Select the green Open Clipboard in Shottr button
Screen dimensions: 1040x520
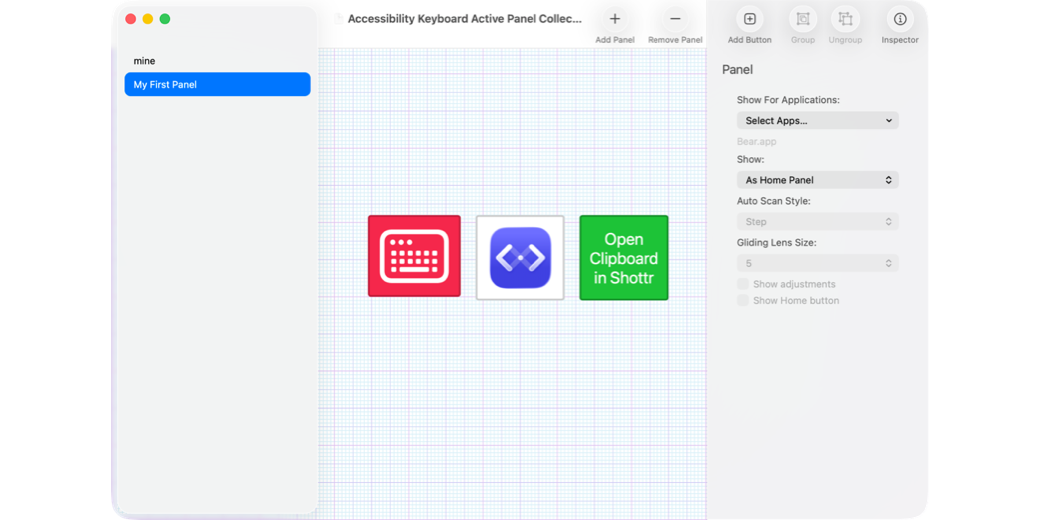(623, 257)
